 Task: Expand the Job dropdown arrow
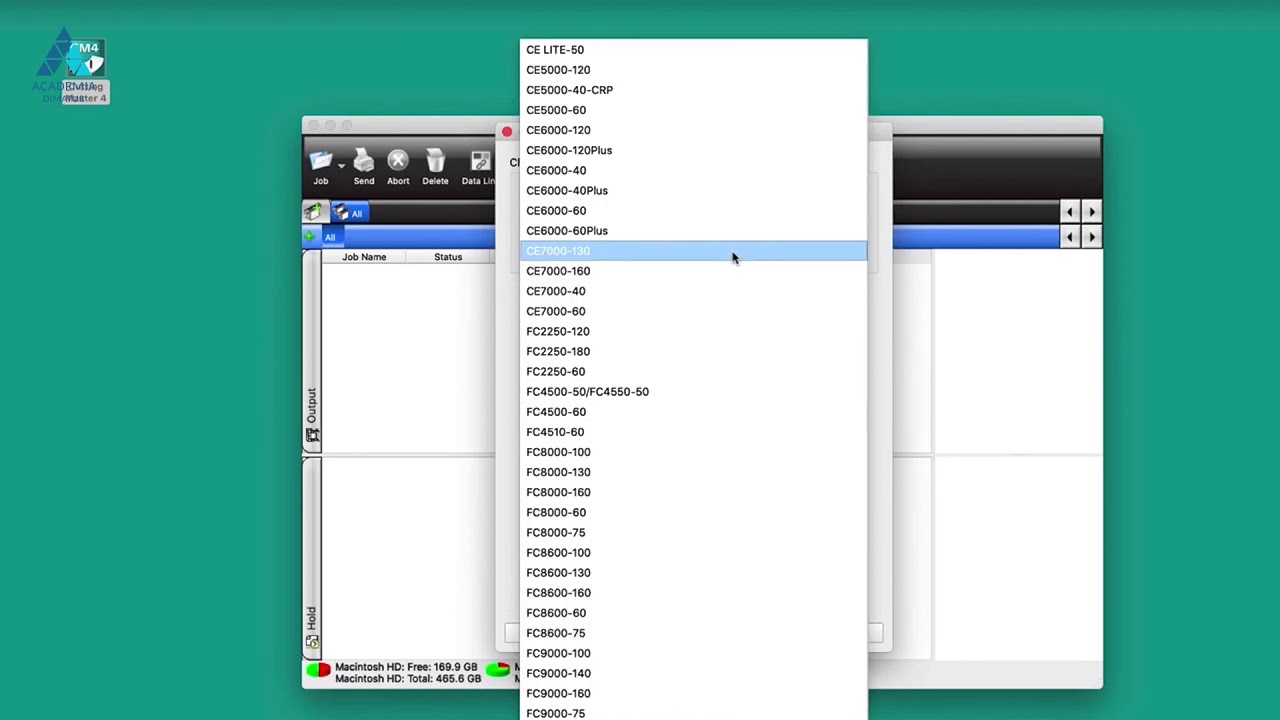(341, 166)
